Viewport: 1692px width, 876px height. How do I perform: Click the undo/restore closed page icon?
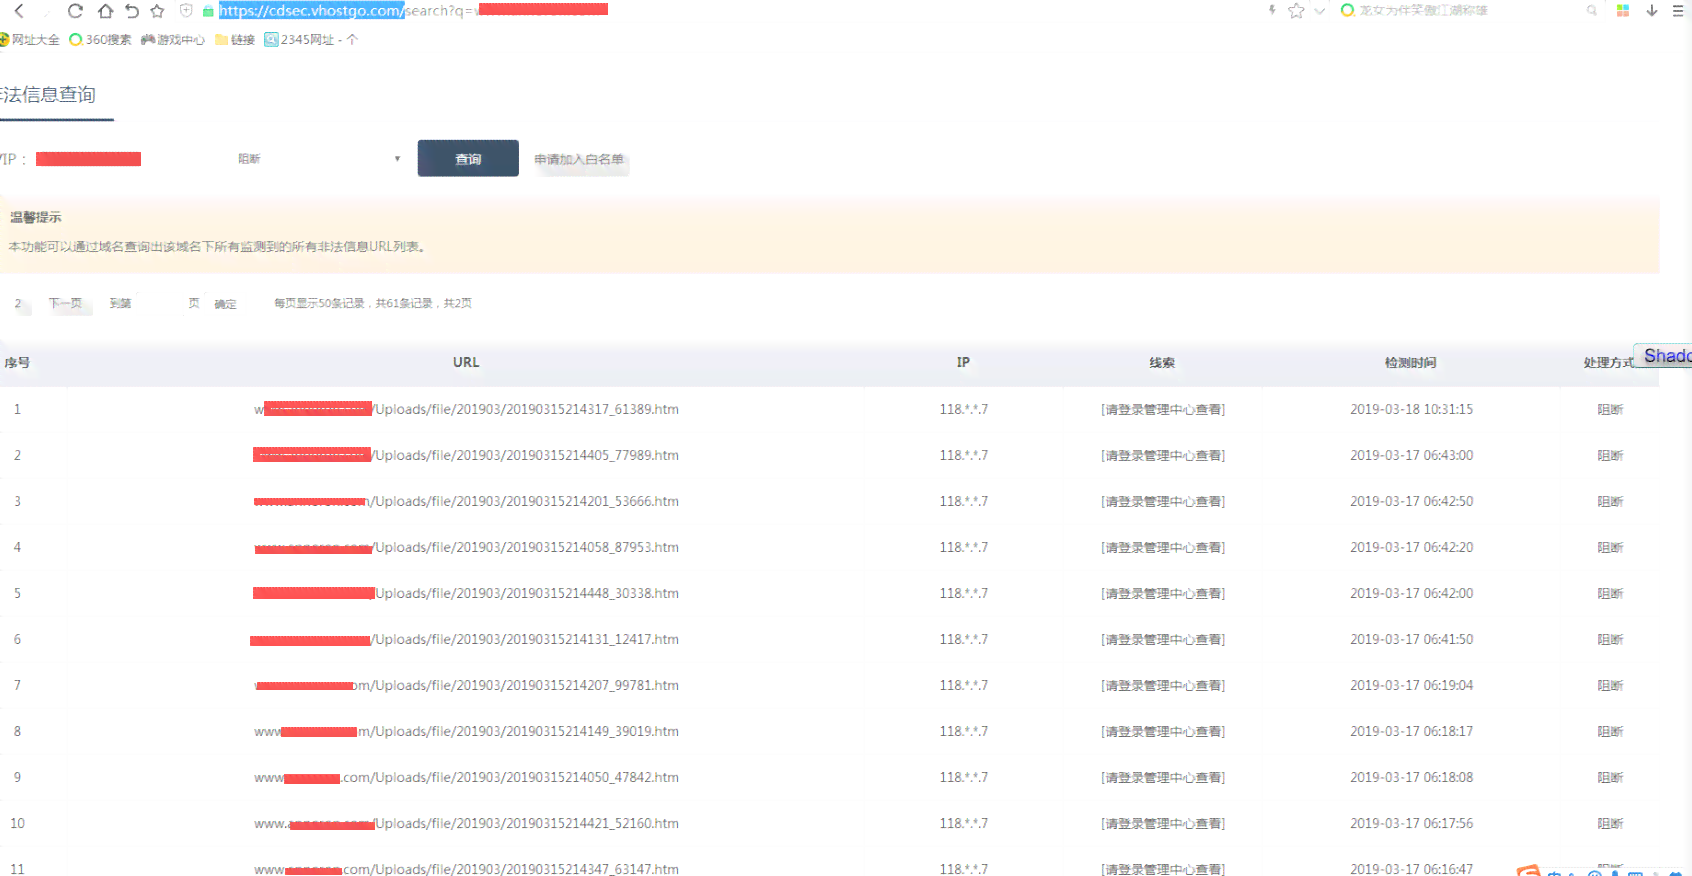pos(131,11)
